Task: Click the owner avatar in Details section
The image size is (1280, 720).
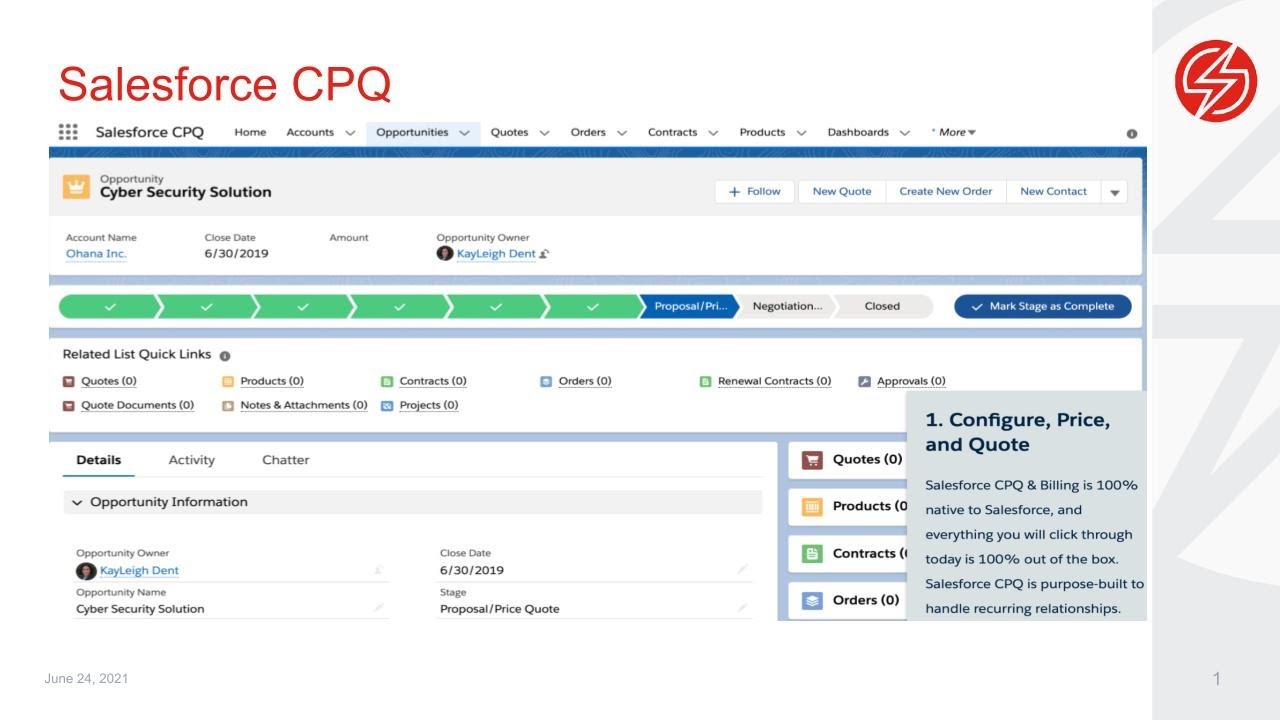Action: click(x=86, y=571)
